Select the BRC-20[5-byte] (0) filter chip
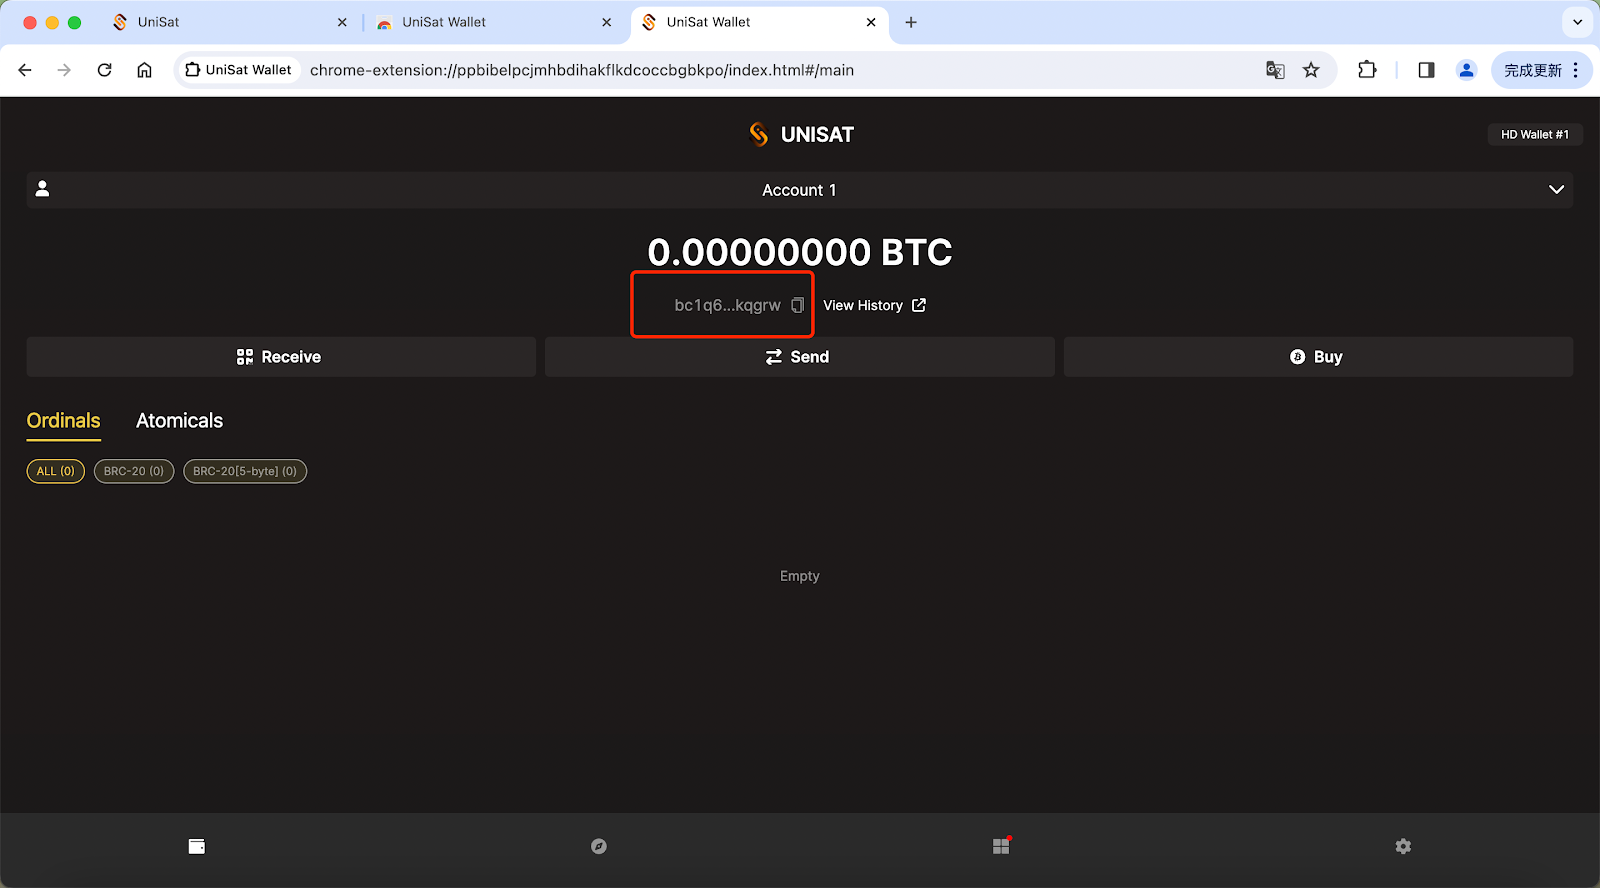 click(245, 471)
